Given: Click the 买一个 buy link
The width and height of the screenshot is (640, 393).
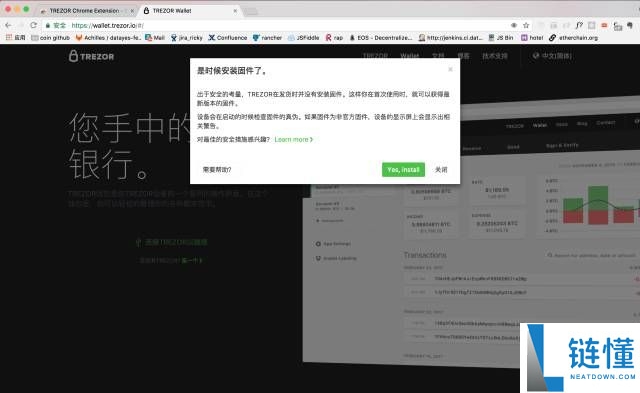Looking at the screenshot, I should pyautogui.click(x=192, y=260).
